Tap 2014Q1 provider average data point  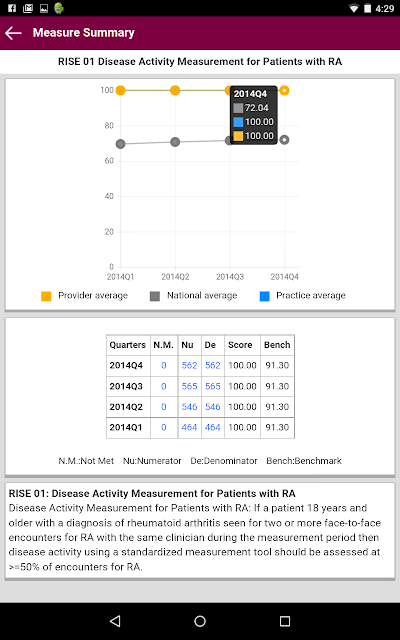pyautogui.click(x=120, y=90)
